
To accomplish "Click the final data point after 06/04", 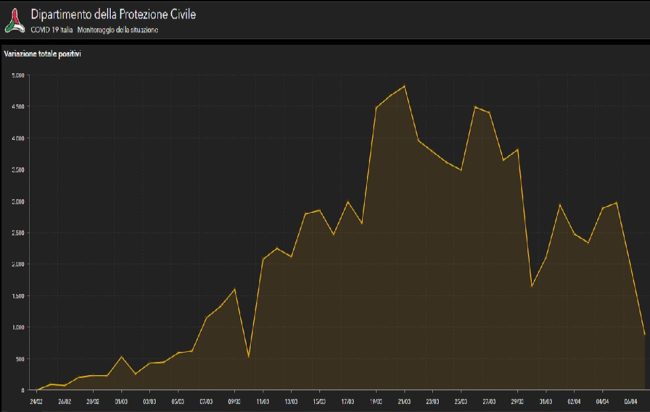I will 644,334.
